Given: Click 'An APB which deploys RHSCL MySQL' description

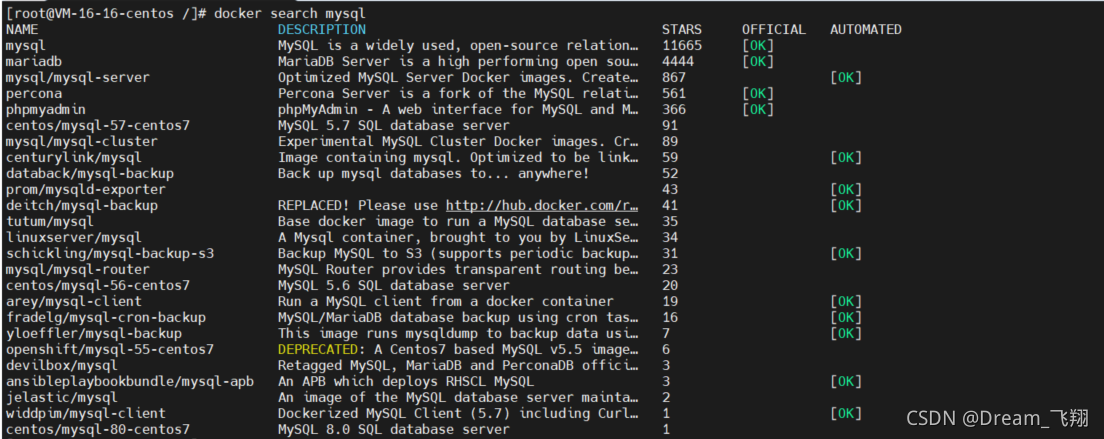Looking at the screenshot, I should 406,381.
